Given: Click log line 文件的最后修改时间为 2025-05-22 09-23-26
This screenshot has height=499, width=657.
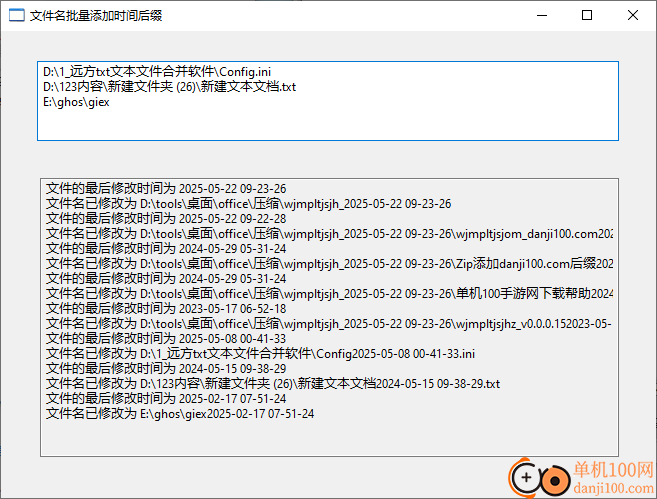Looking at the screenshot, I should pyautogui.click(x=166, y=189).
